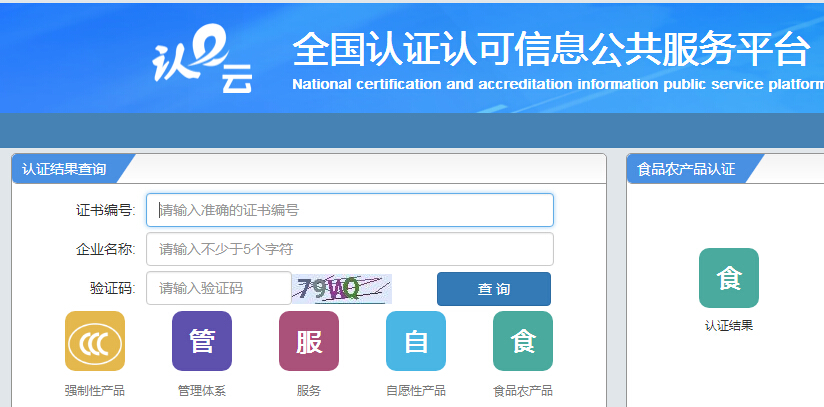The width and height of the screenshot is (824, 407).
Task: Open the pink 服 service certification icon
Action: pyautogui.click(x=309, y=341)
